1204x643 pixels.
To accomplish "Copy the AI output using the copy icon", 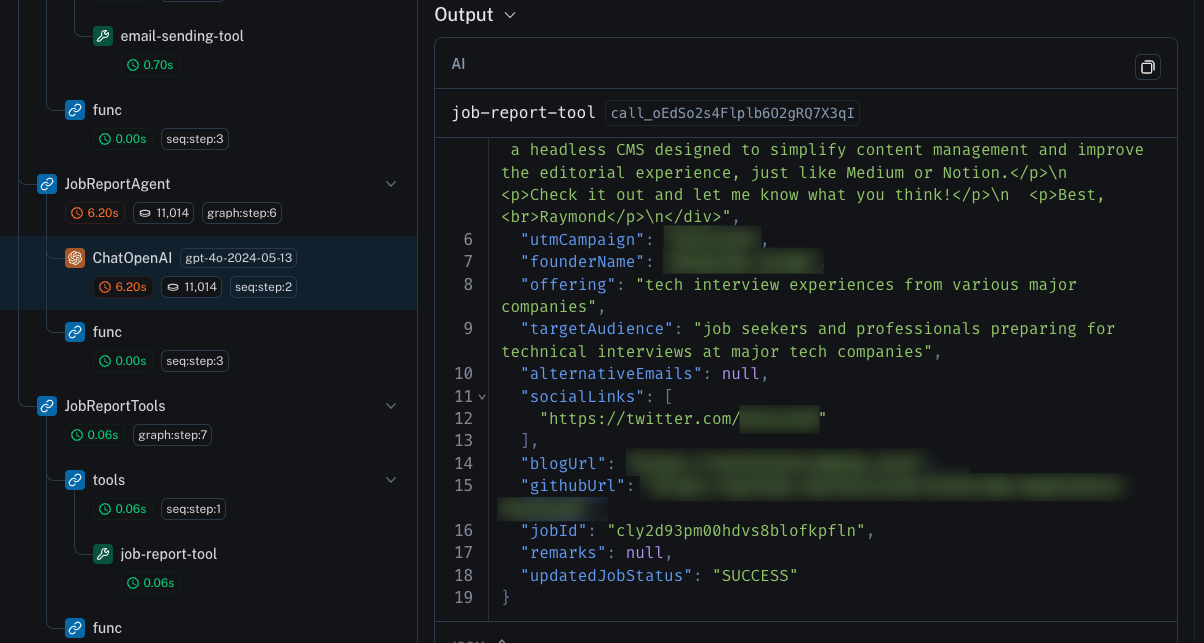I will tap(1147, 67).
